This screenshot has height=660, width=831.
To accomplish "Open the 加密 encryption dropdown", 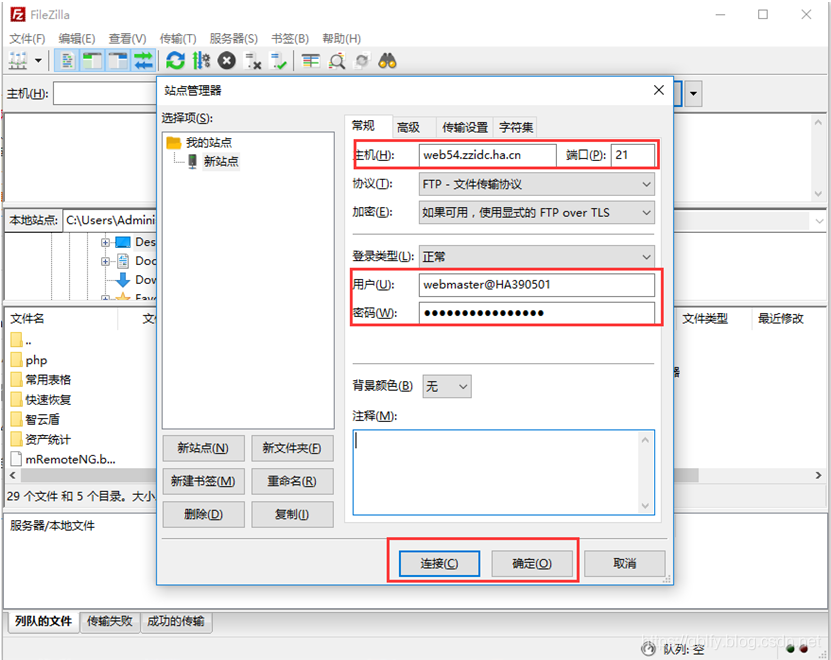I will tap(536, 212).
